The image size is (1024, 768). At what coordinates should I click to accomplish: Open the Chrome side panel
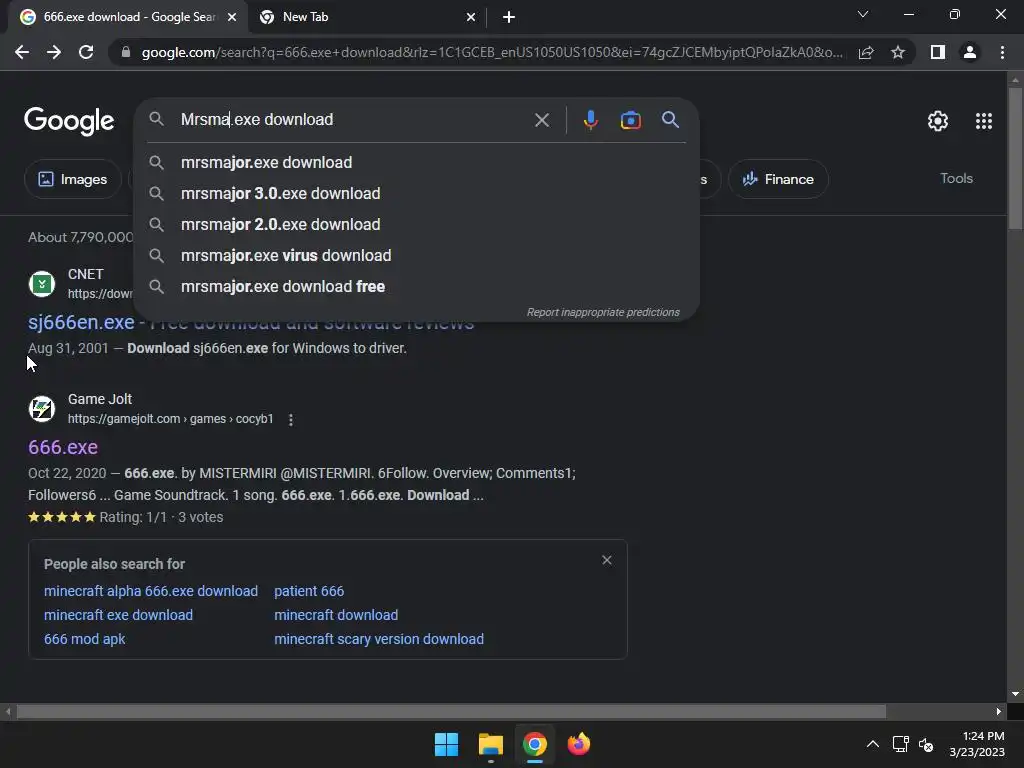coord(938,52)
